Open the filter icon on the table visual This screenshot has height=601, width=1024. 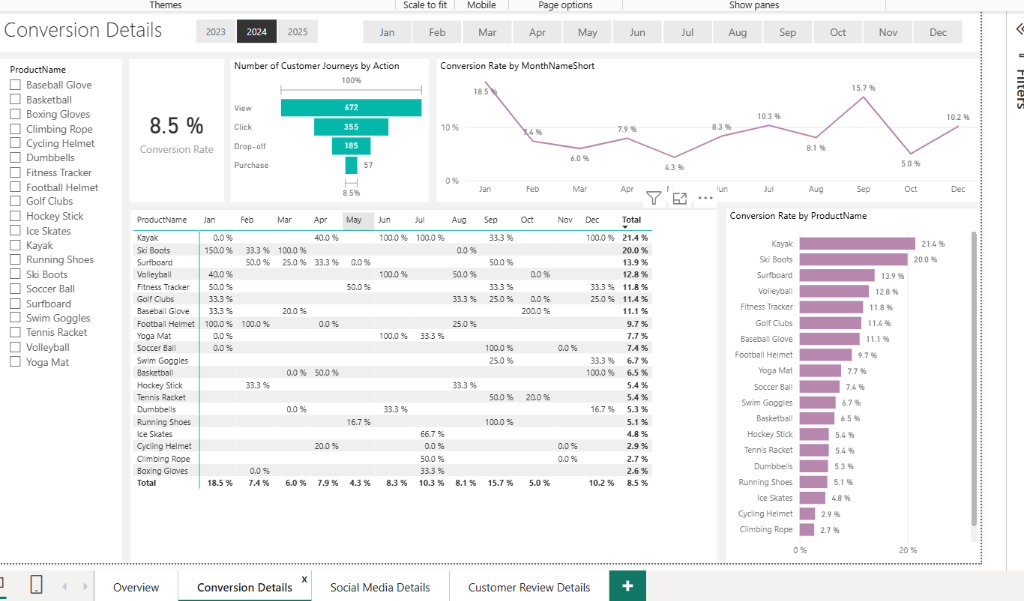(x=653, y=198)
